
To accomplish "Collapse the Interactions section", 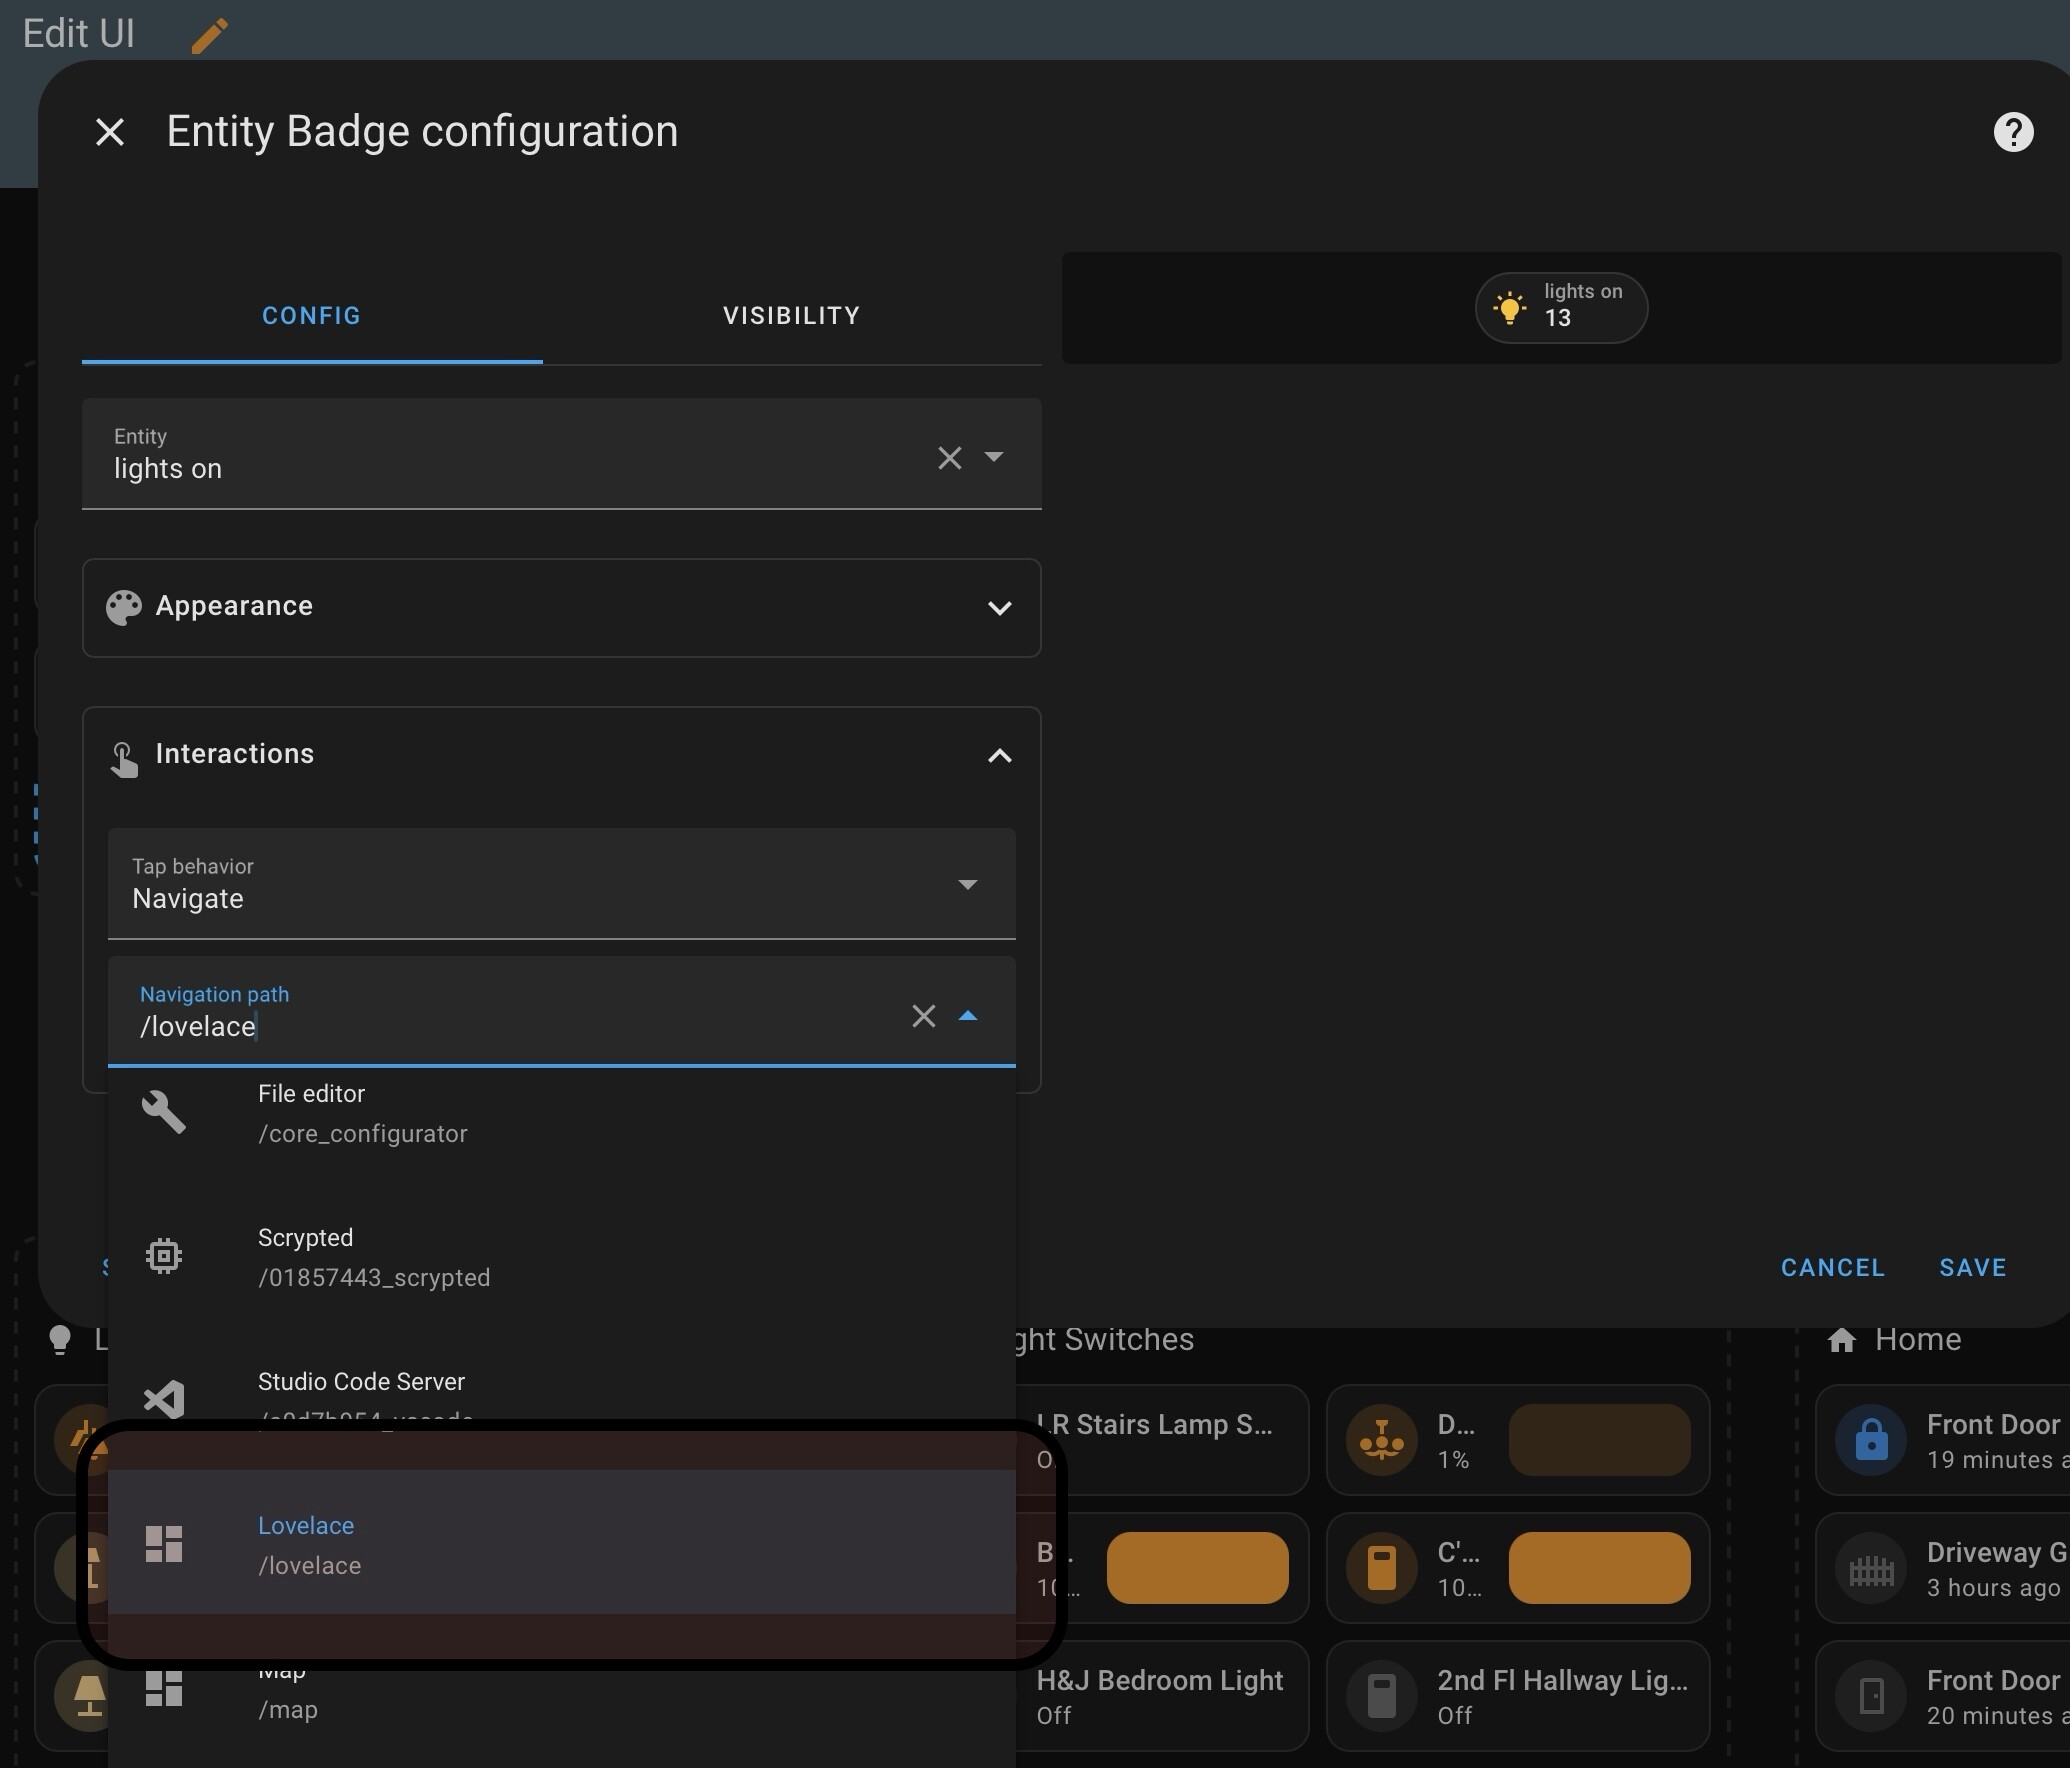I will 561,755.
